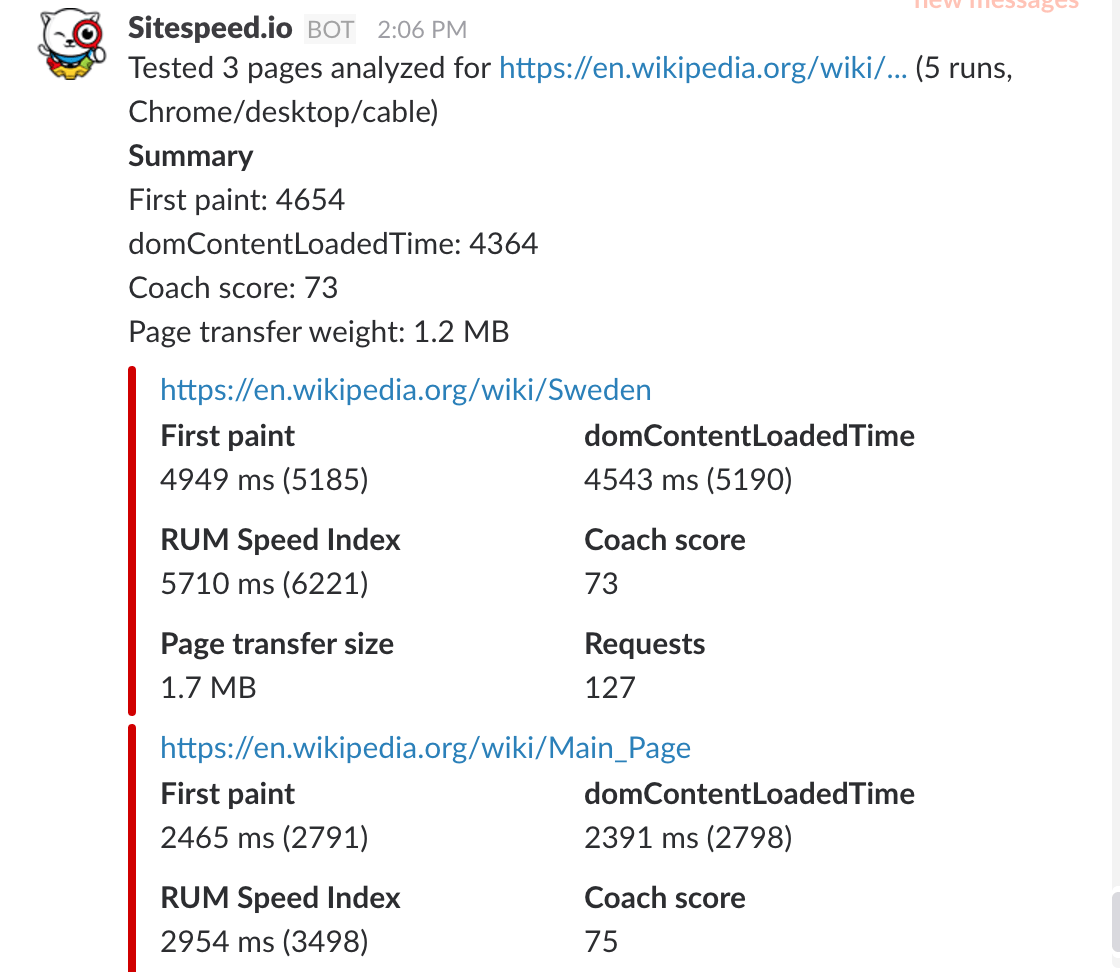Image resolution: width=1120 pixels, height=972 pixels.
Task: Click the Page transfer weight 1.2 MB line
Action: click(x=319, y=332)
